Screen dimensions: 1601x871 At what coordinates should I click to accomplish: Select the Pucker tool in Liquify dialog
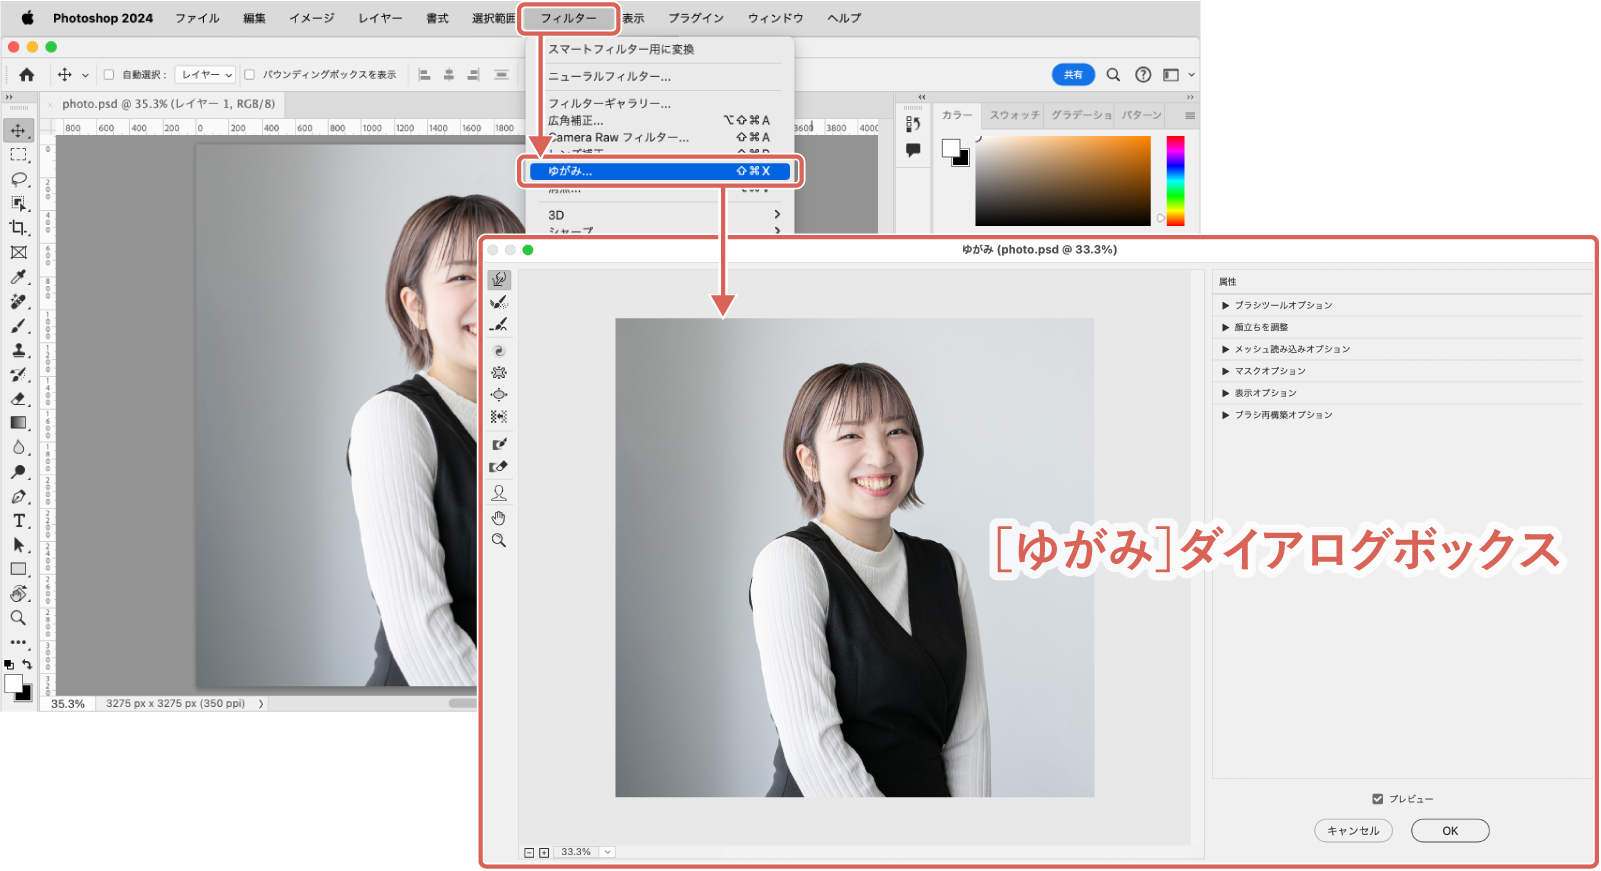click(499, 373)
